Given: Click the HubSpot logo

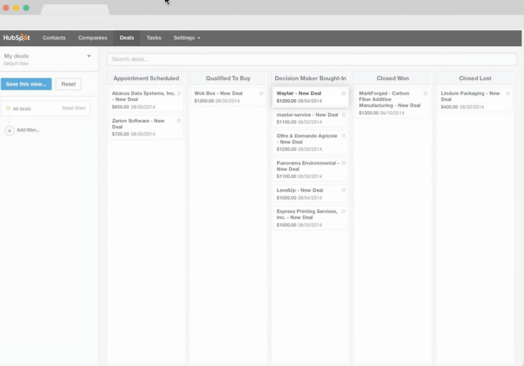Looking at the screenshot, I should [x=16, y=38].
